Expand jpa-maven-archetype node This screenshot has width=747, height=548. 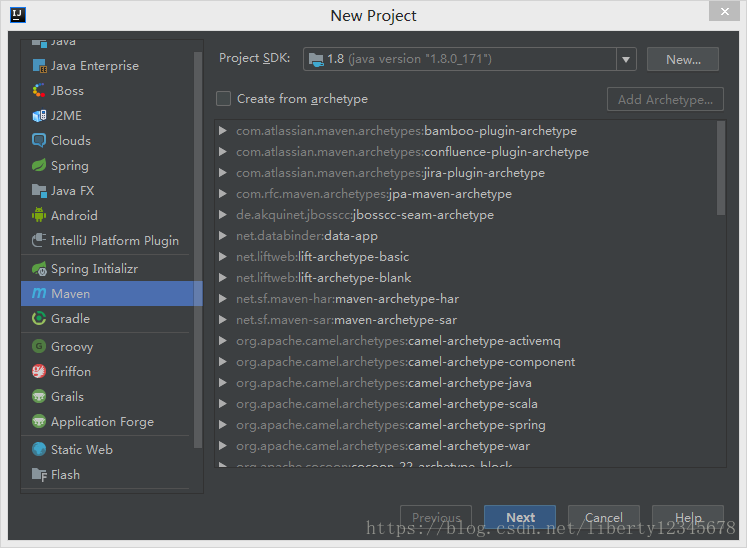point(222,193)
